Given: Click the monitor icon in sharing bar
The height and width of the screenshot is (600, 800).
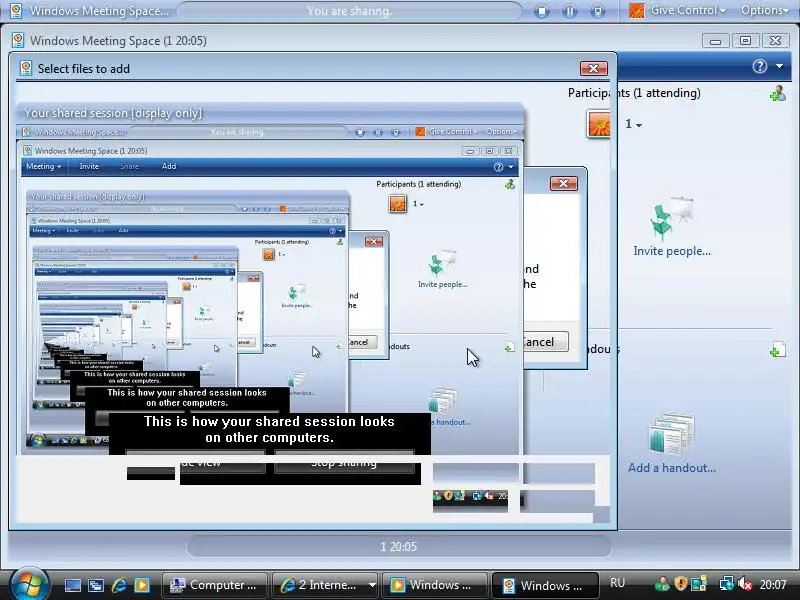Looking at the screenshot, I should point(598,11).
